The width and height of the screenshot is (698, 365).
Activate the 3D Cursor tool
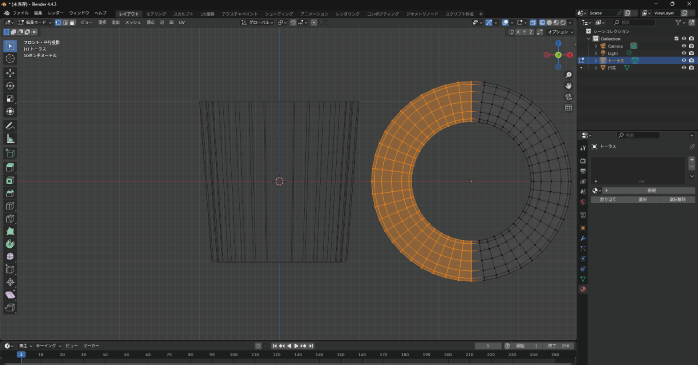(10, 59)
